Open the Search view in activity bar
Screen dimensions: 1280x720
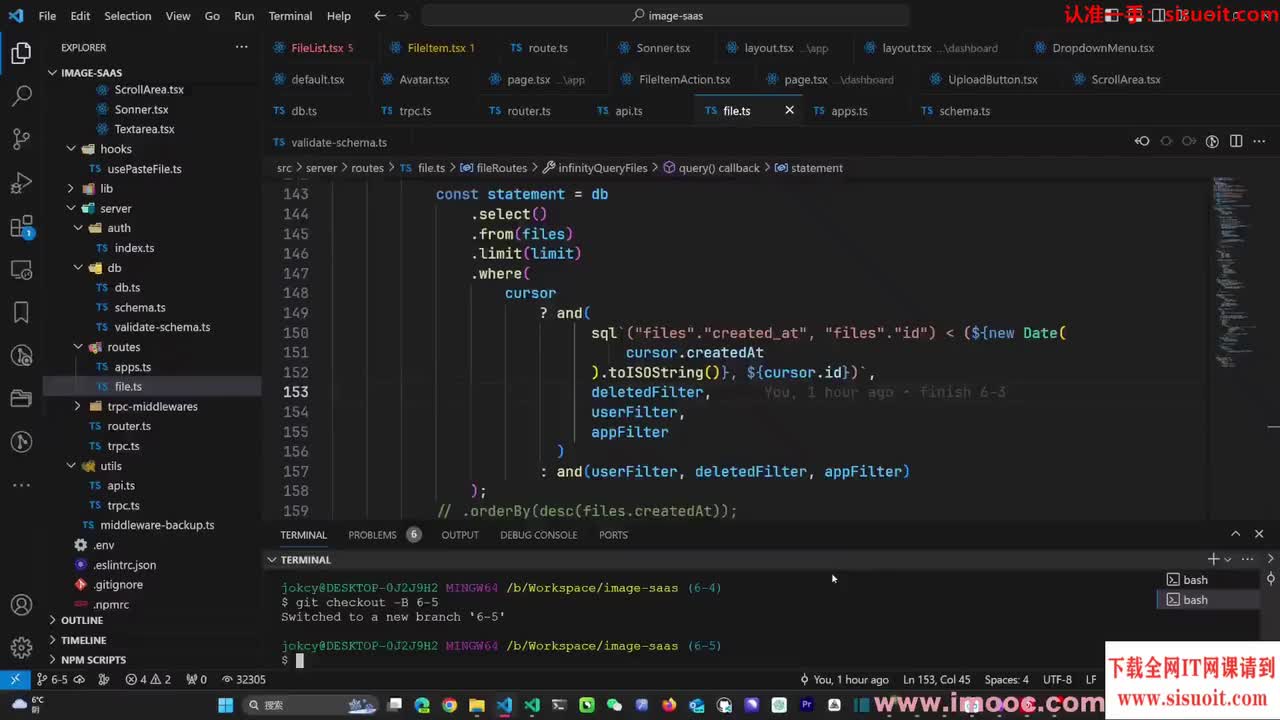tap(21, 96)
